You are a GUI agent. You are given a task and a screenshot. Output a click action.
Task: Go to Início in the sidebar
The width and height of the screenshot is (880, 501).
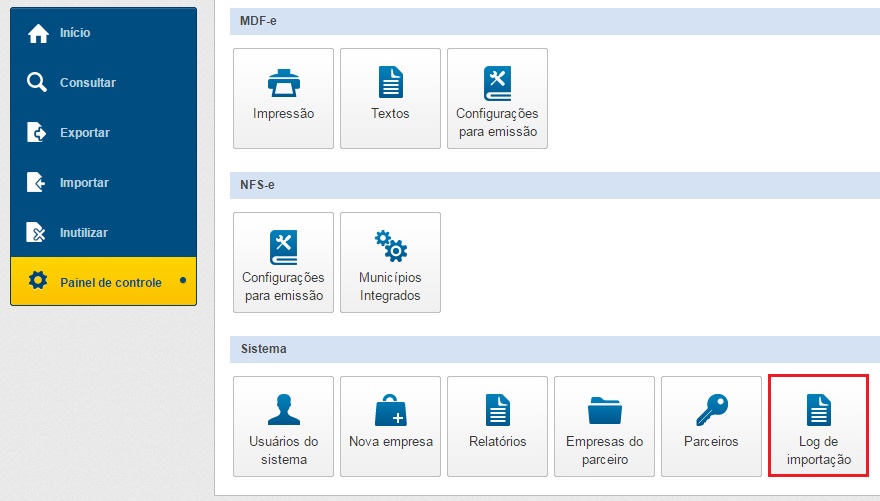[x=103, y=33]
